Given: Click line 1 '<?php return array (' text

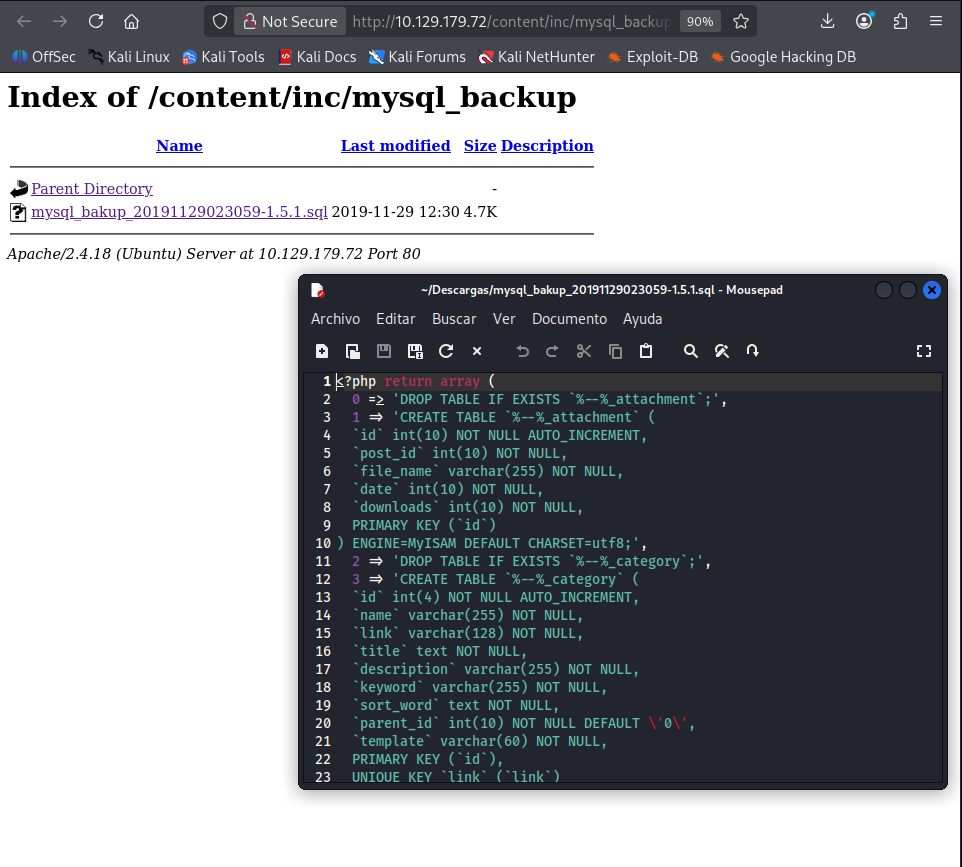Looking at the screenshot, I should [x=415, y=382].
